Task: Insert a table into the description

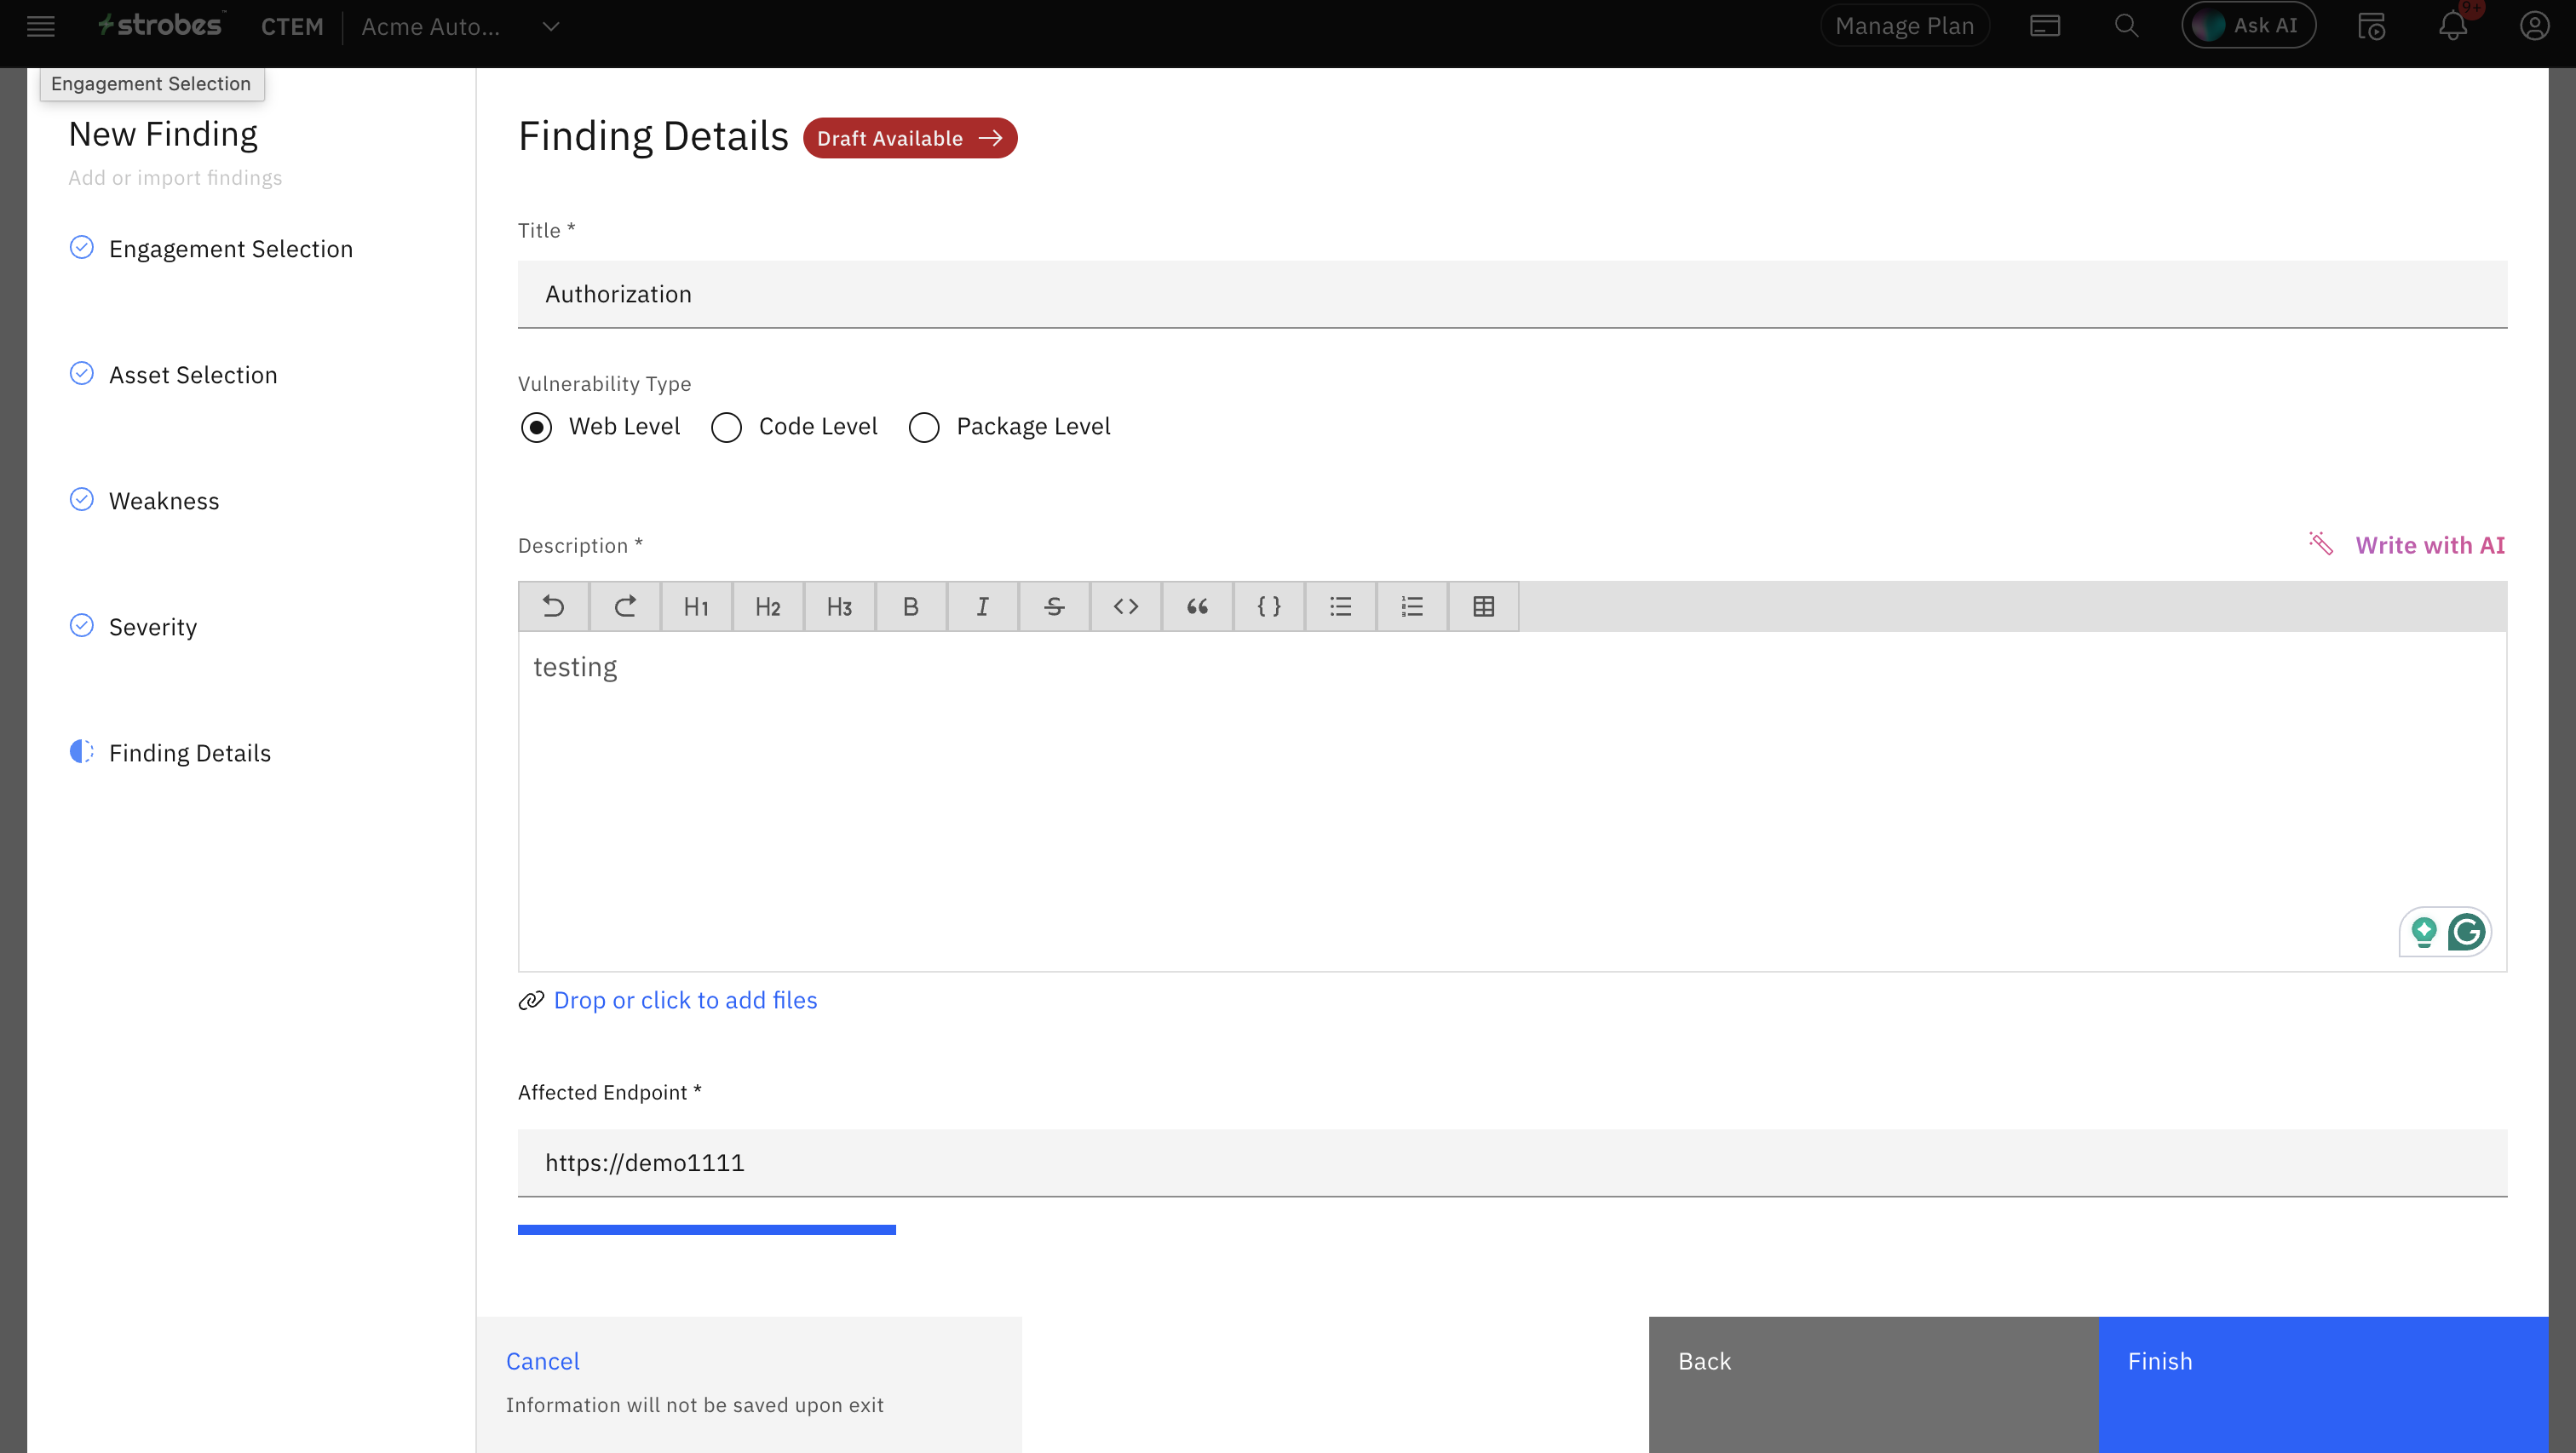Action: point(1483,606)
